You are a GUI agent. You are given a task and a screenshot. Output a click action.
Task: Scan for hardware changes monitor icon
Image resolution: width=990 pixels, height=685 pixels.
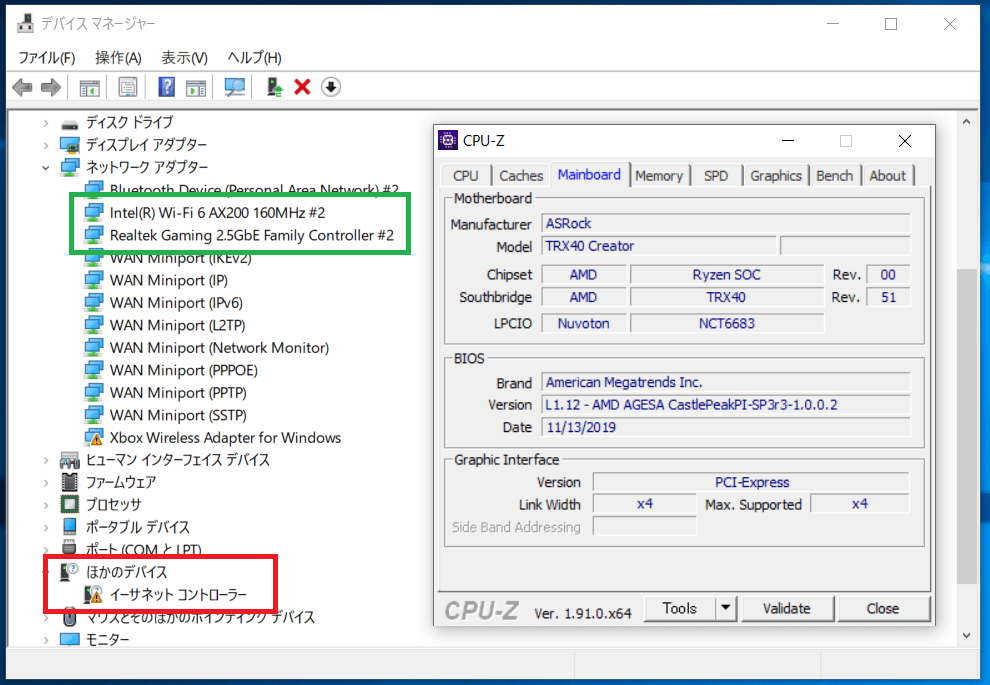coord(234,87)
